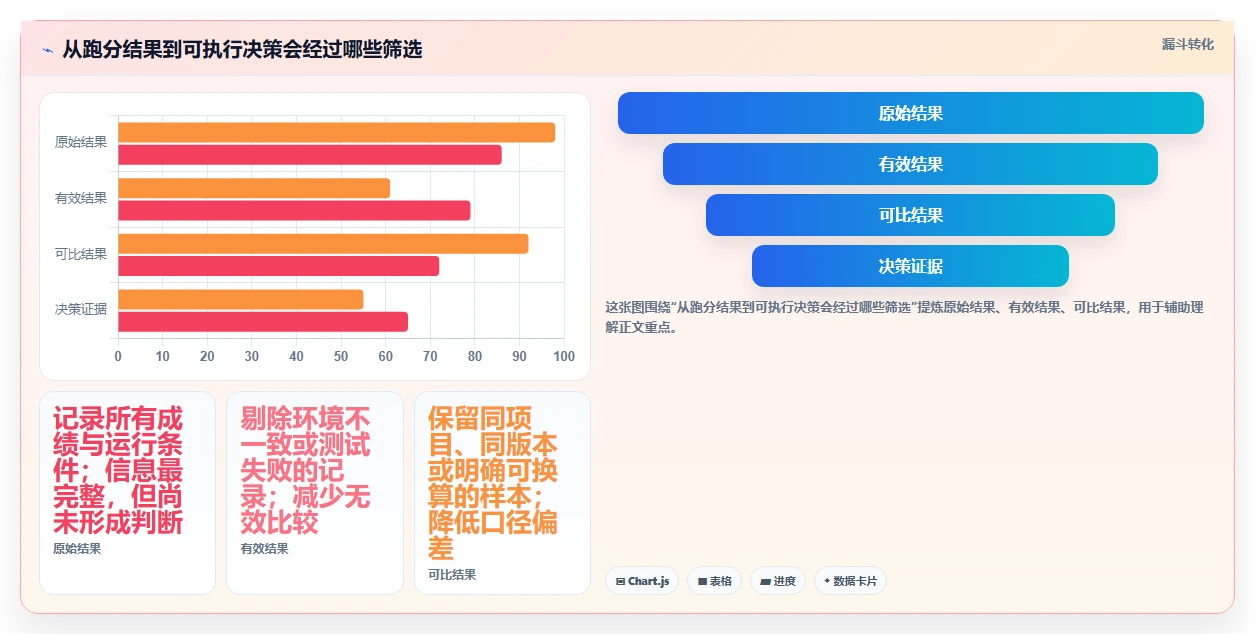Click the 数据卡片 chip
This screenshot has width=1255, height=634.
pyautogui.click(x=850, y=581)
